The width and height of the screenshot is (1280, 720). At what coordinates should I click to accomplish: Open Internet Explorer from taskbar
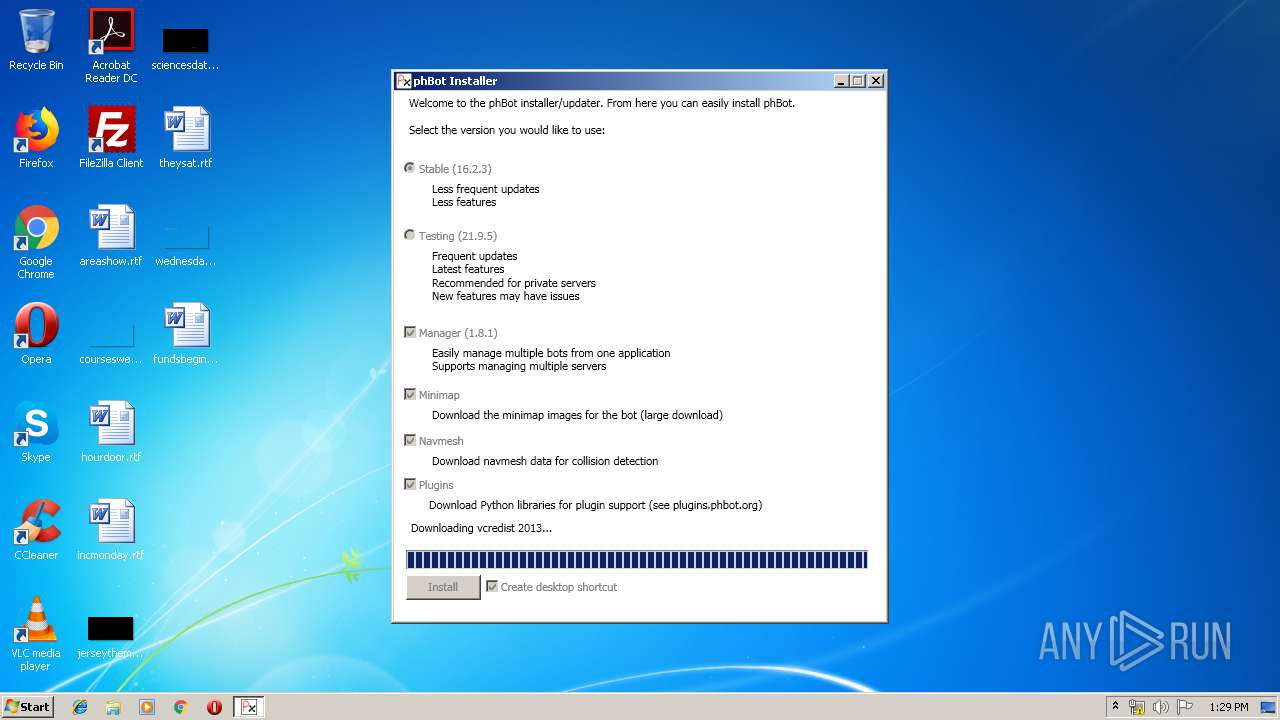(x=80, y=707)
